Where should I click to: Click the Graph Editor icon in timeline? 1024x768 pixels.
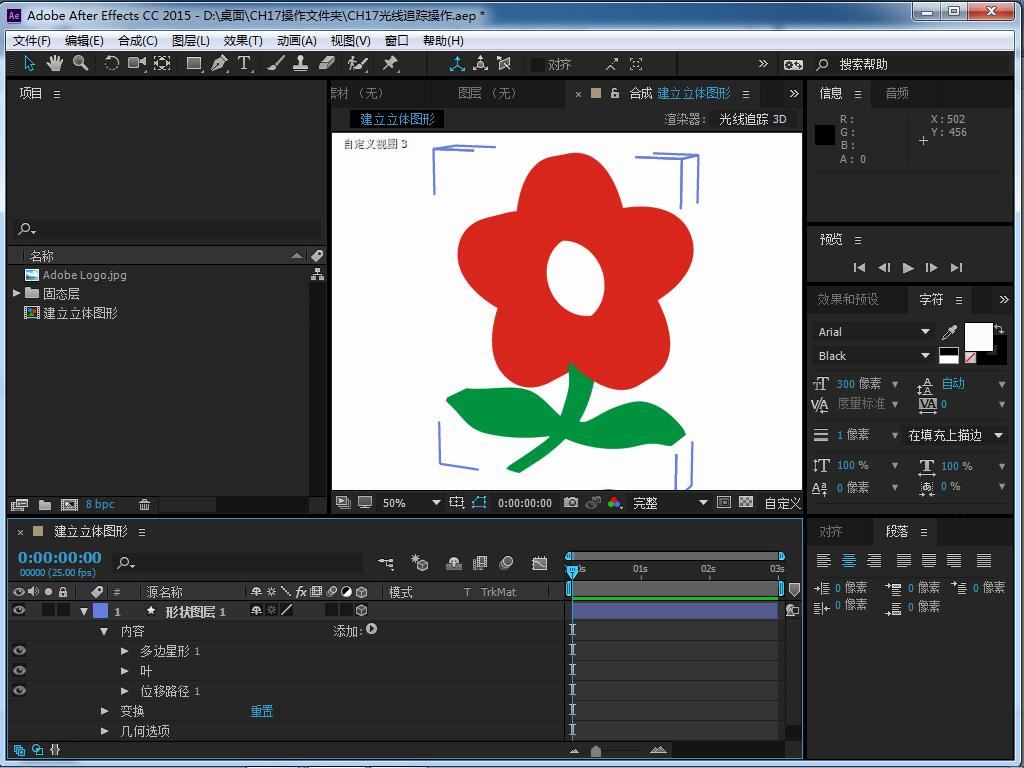[539, 563]
